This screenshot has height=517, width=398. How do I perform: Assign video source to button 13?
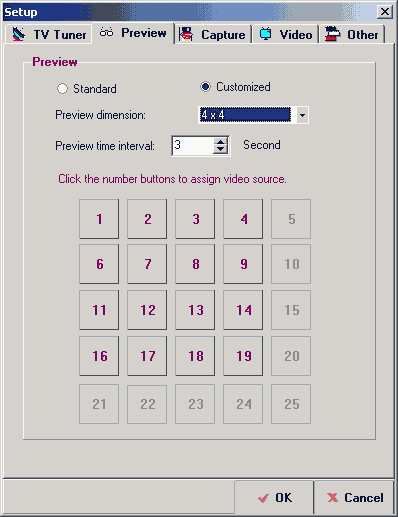(195, 310)
